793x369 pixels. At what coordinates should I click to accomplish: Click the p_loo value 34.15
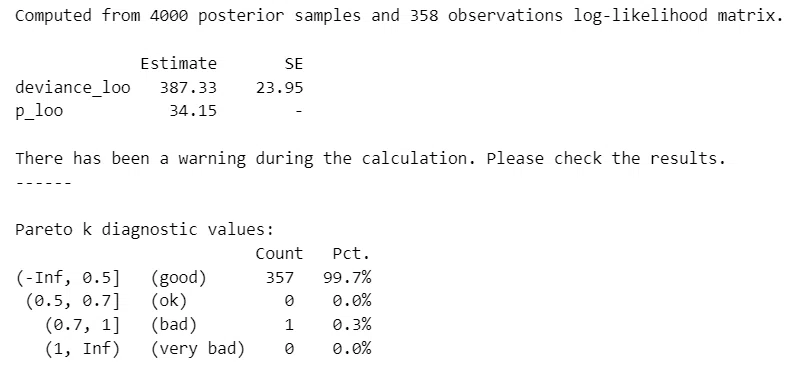coord(193,111)
